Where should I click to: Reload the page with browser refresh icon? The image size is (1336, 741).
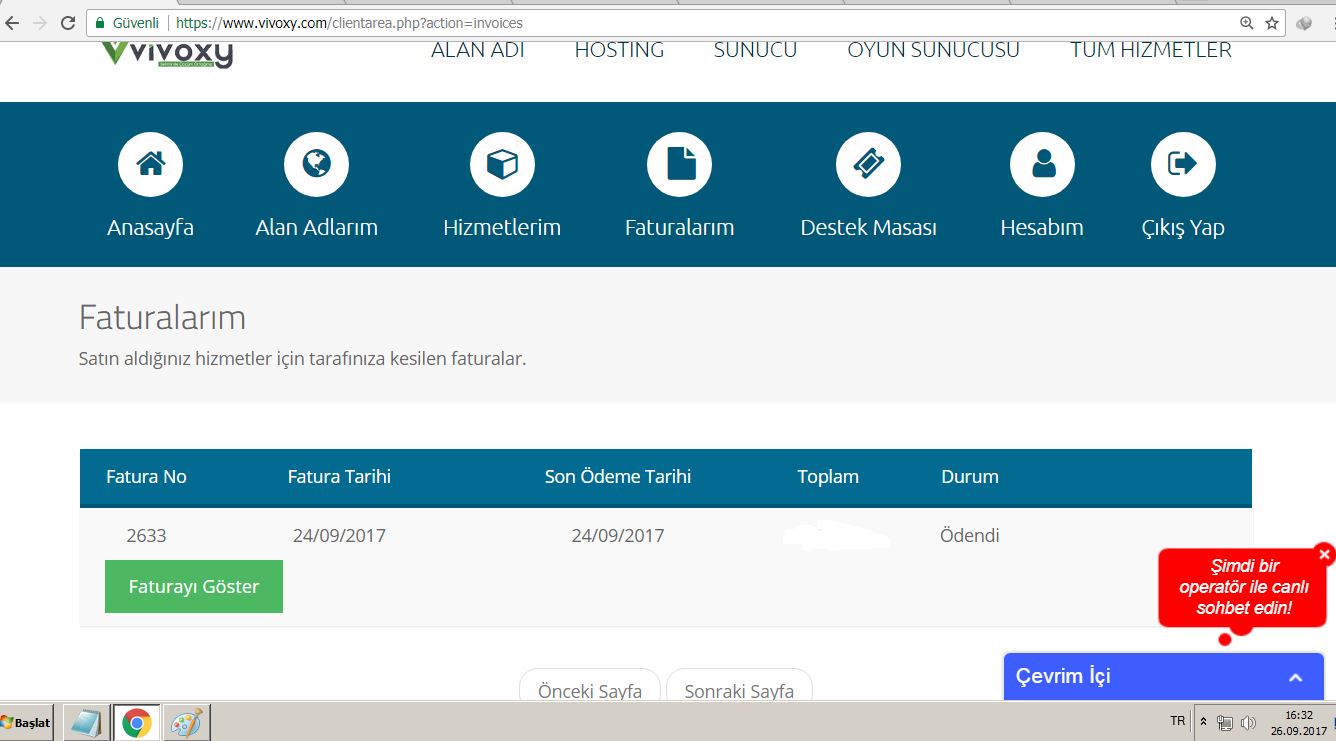pyautogui.click(x=68, y=22)
